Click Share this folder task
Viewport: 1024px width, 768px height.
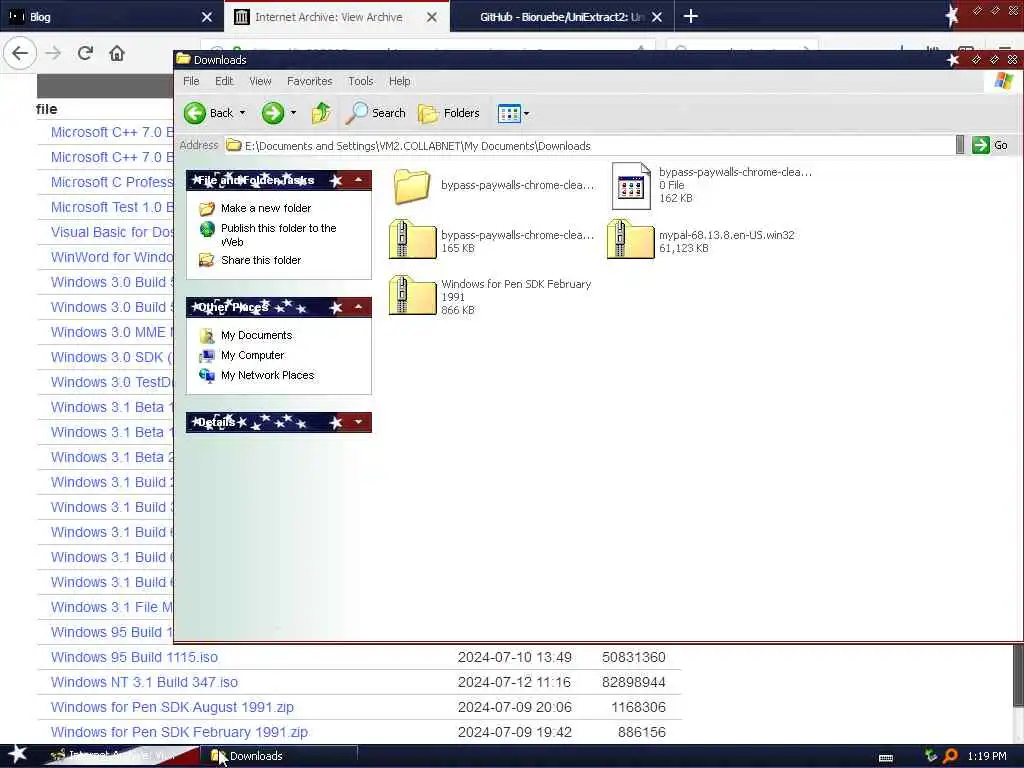(261, 260)
